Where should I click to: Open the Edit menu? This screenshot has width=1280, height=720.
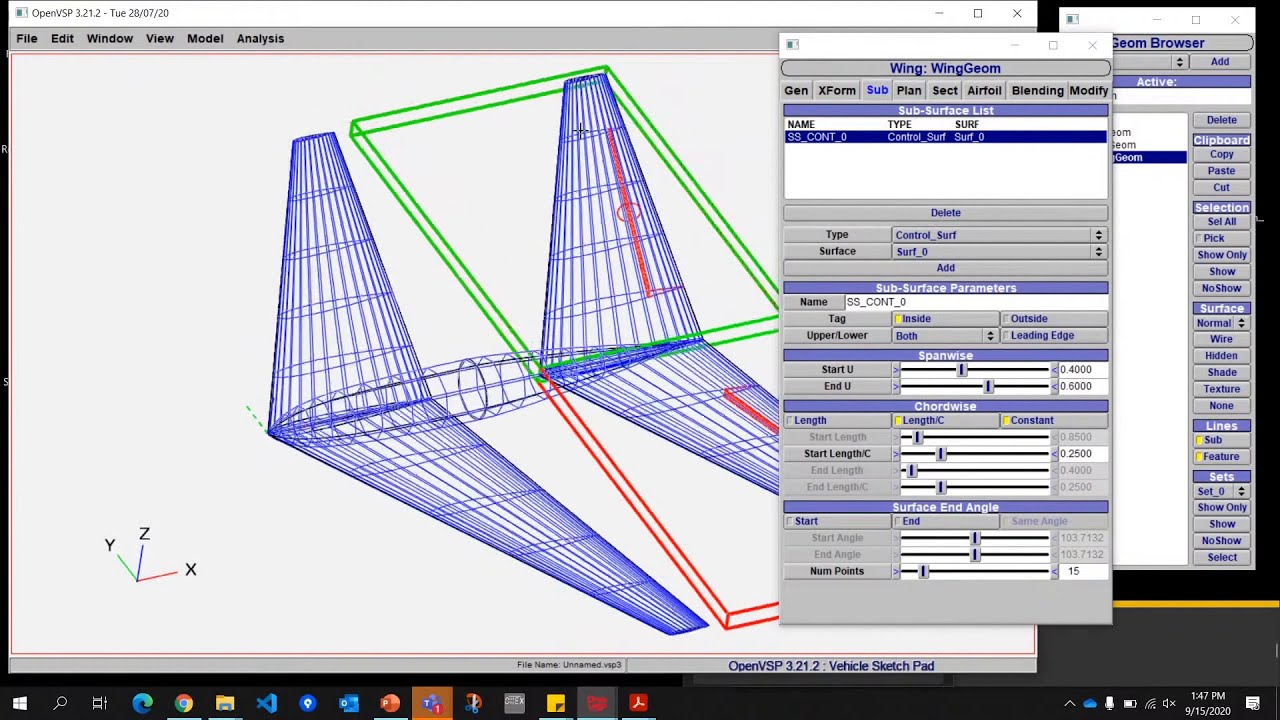click(x=62, y=38)
